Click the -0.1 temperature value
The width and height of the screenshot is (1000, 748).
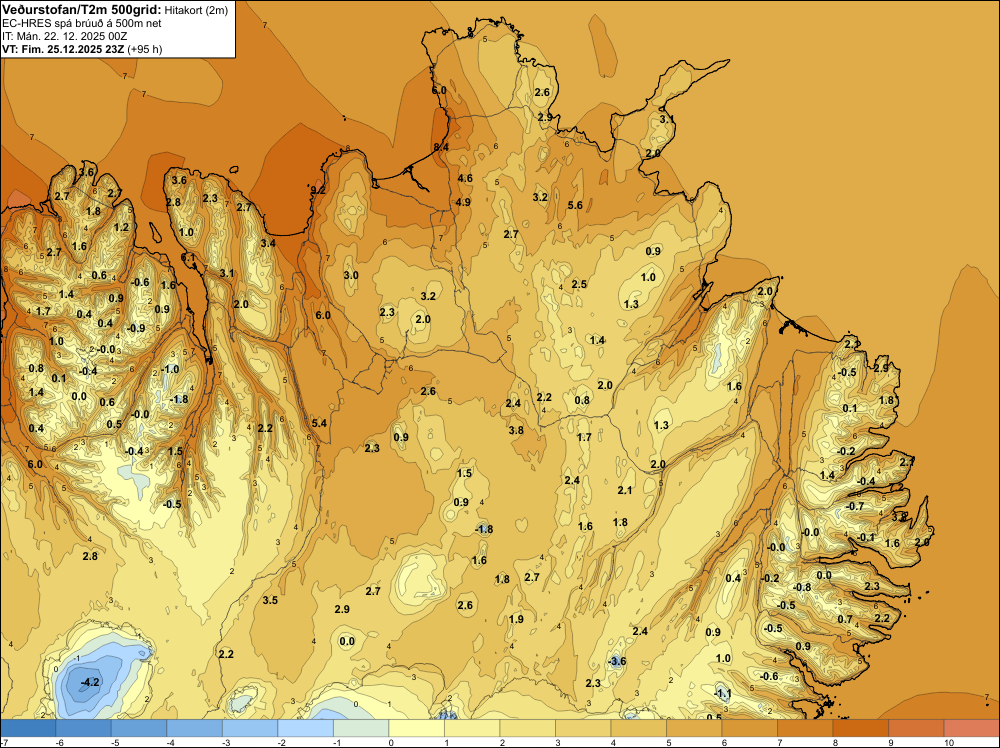866,538
